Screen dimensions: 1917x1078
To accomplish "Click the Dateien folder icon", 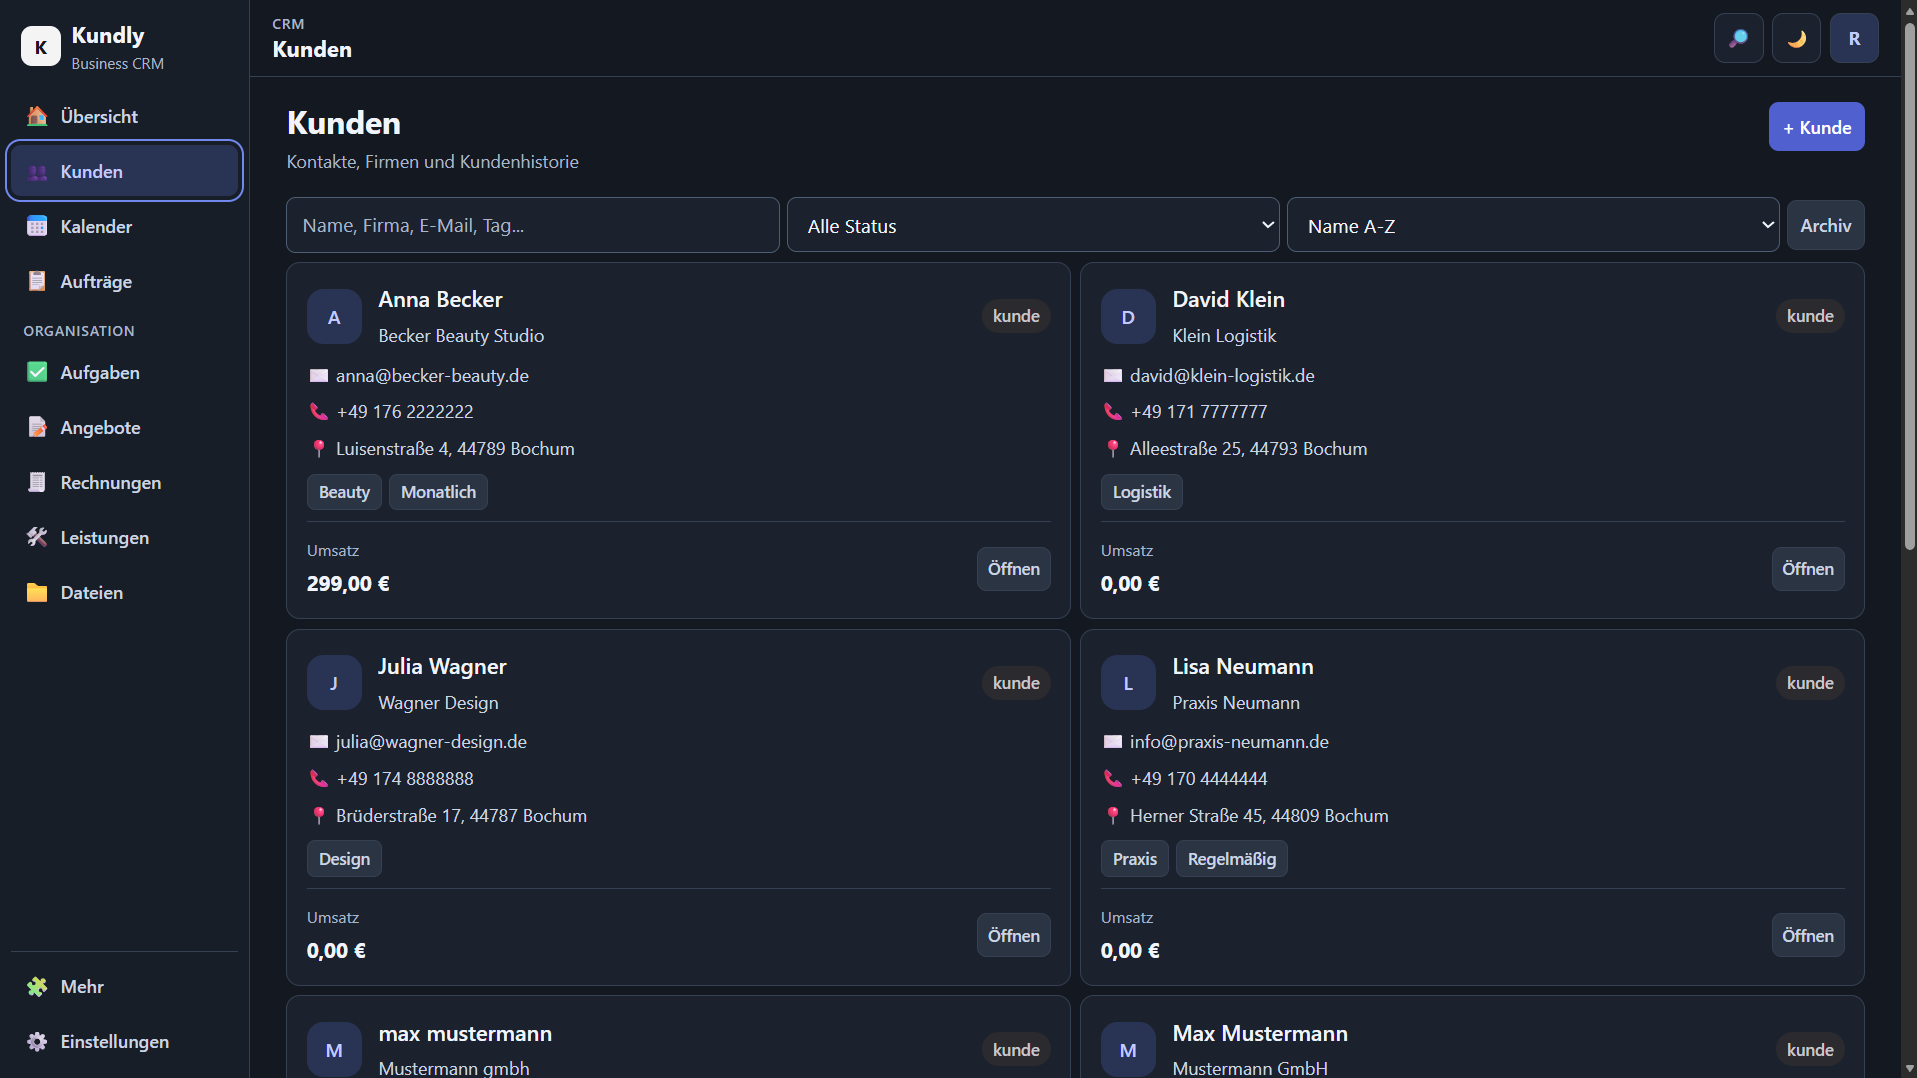I will click(37, 592).
